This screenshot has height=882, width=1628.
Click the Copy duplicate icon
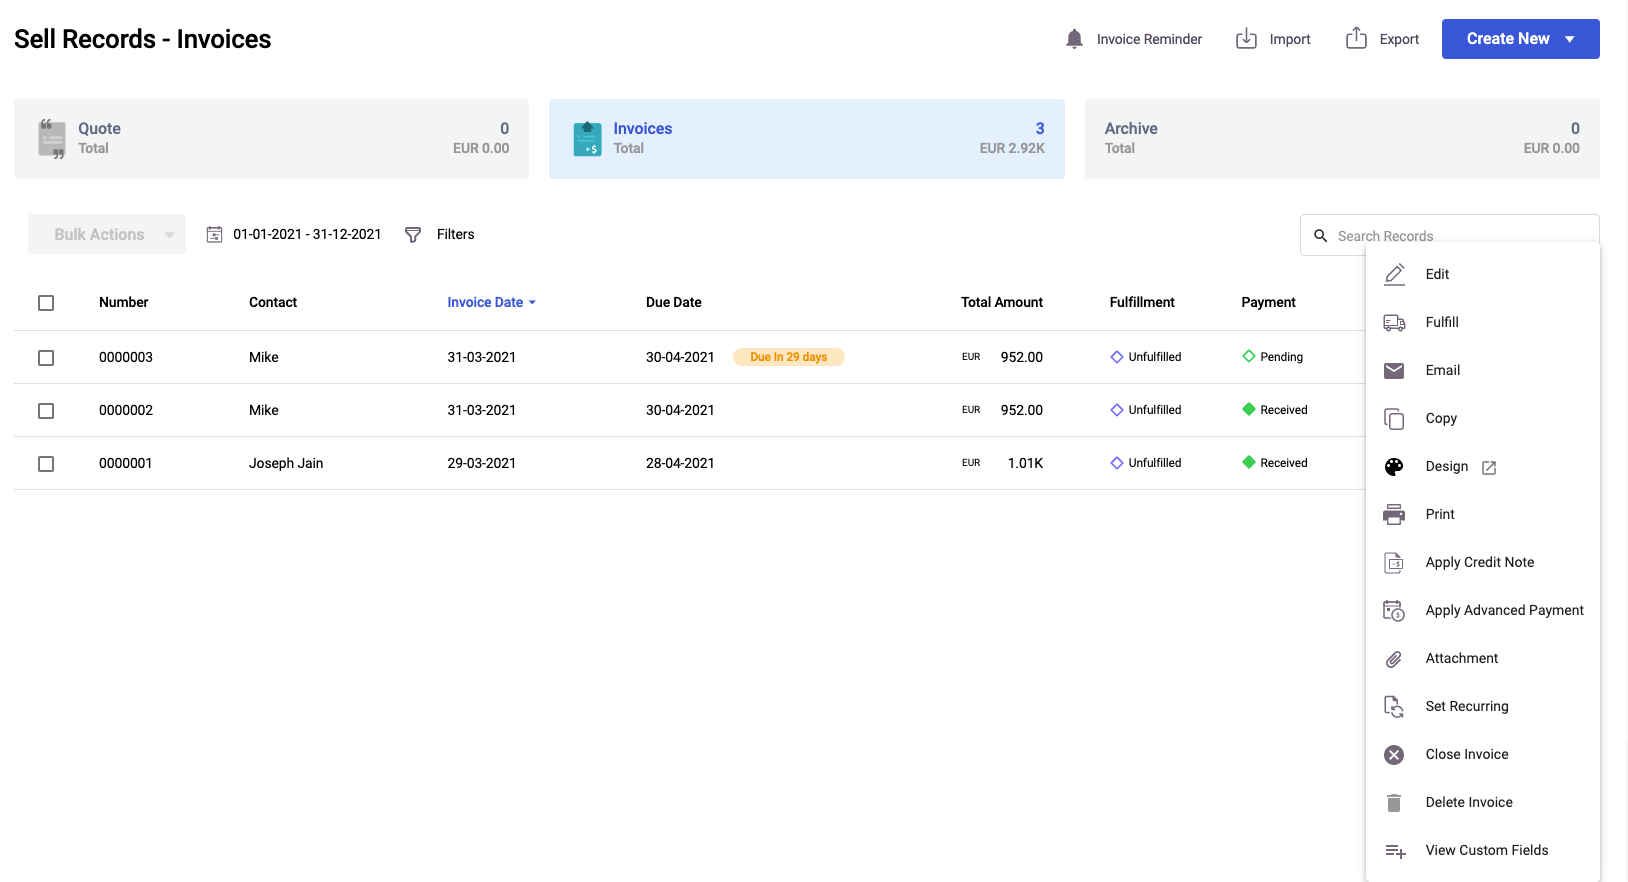click(1394, 418)
